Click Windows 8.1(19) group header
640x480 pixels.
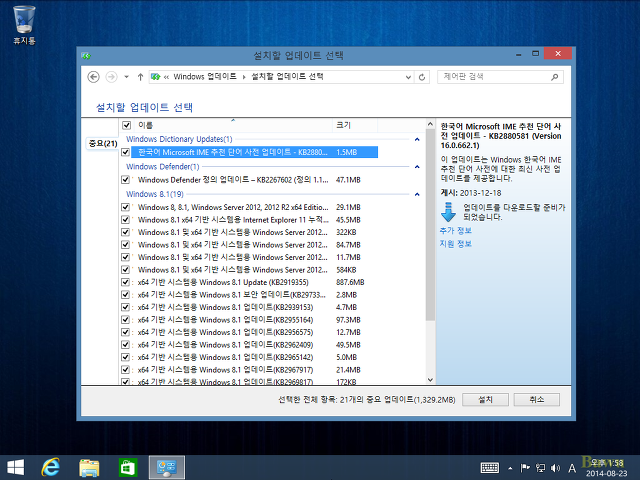coord(155,194)
